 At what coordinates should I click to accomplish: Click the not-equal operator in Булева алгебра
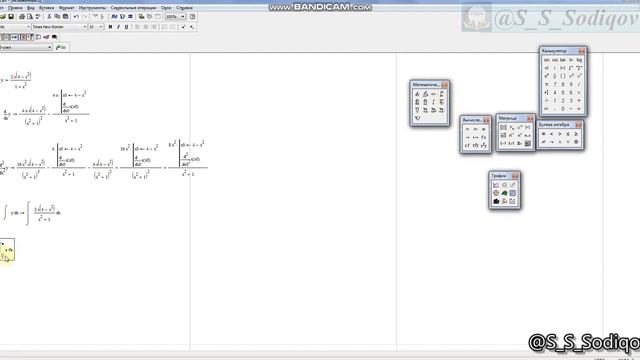(x=543, y=142)
